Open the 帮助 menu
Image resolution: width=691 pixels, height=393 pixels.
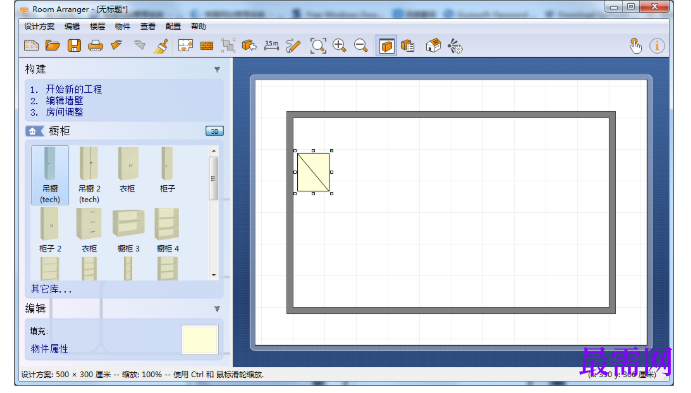(198, 26)
